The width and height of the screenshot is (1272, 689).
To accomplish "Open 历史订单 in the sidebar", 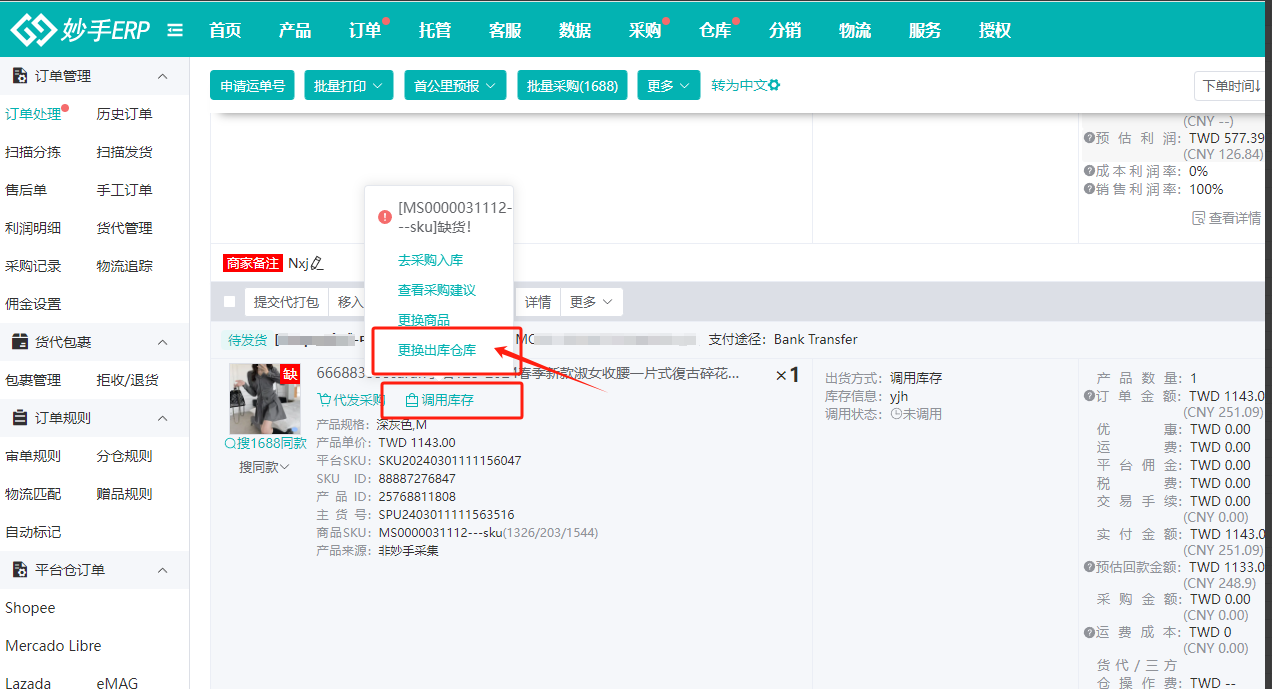I will click(x=125, y=114).
